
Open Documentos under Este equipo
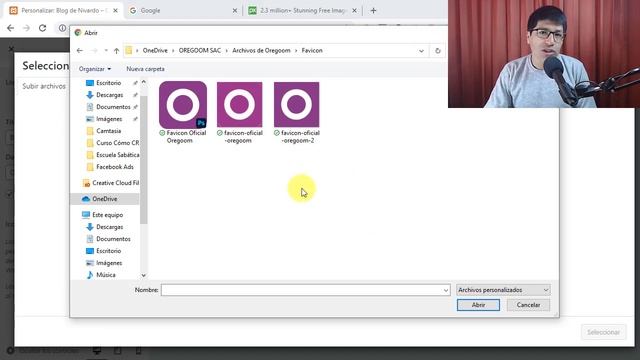[x=113, y=239]
